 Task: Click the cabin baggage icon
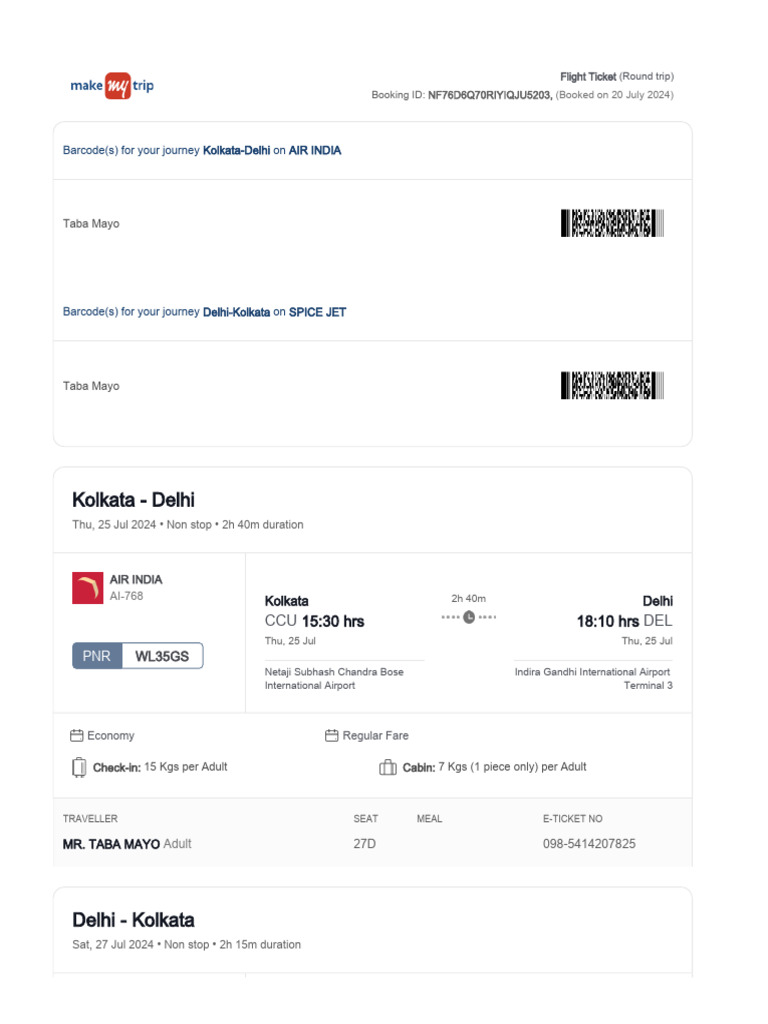pyautogui.click(x=388, y=768)
